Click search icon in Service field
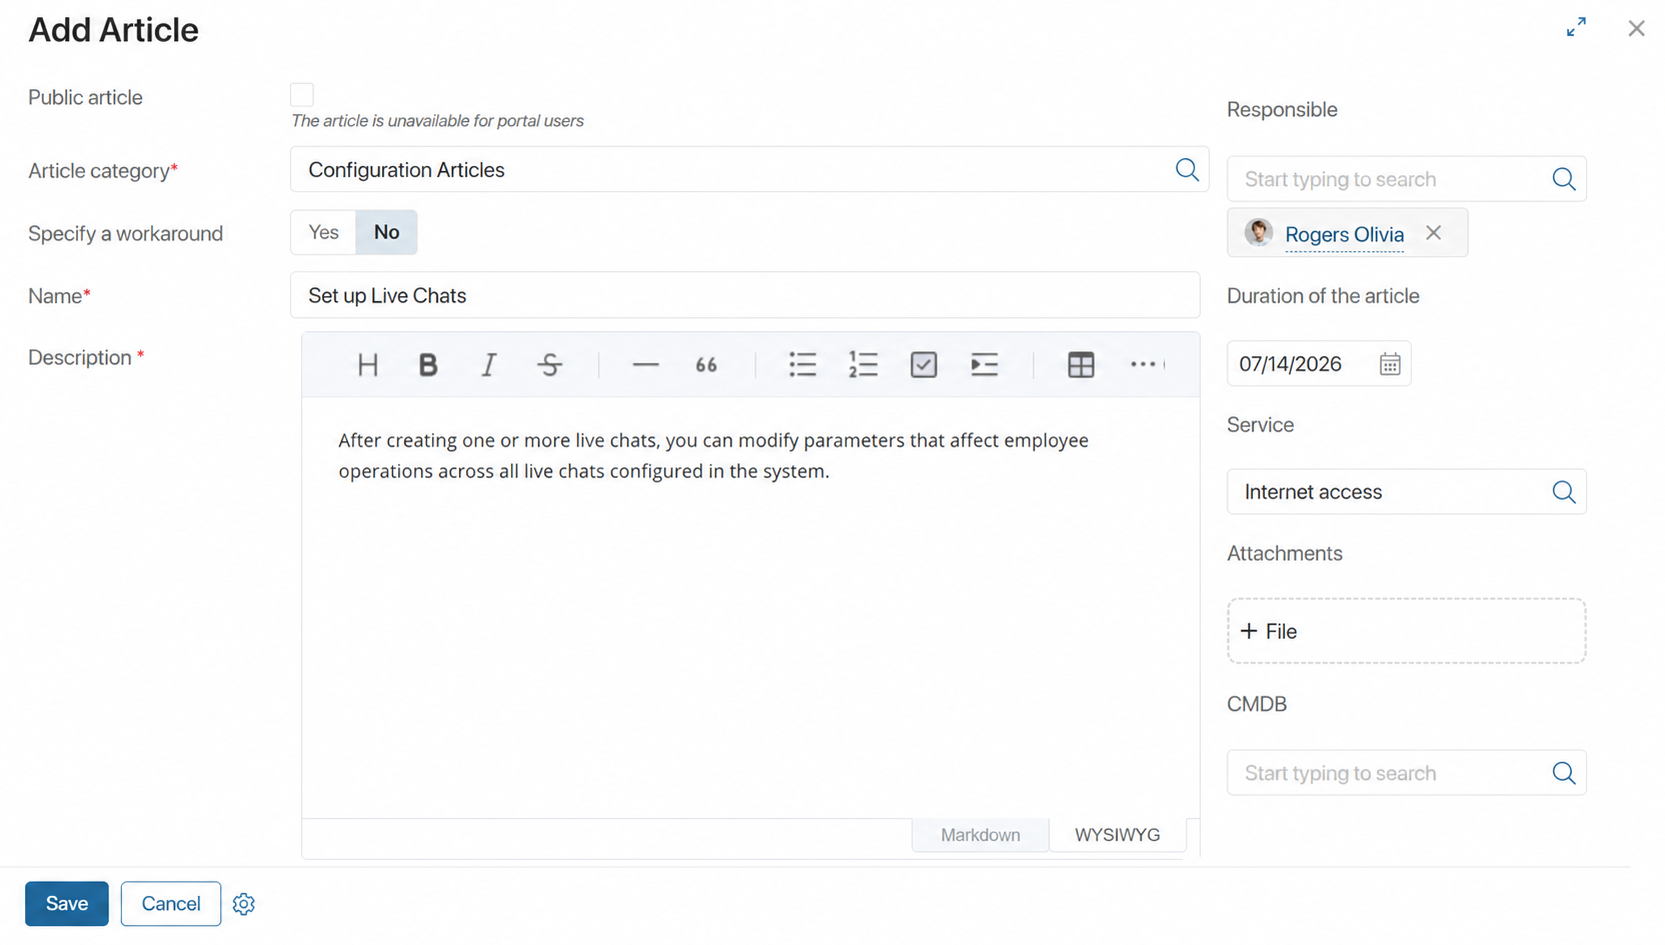The width and height of the screenshot is (1665, 945). 1563,492
